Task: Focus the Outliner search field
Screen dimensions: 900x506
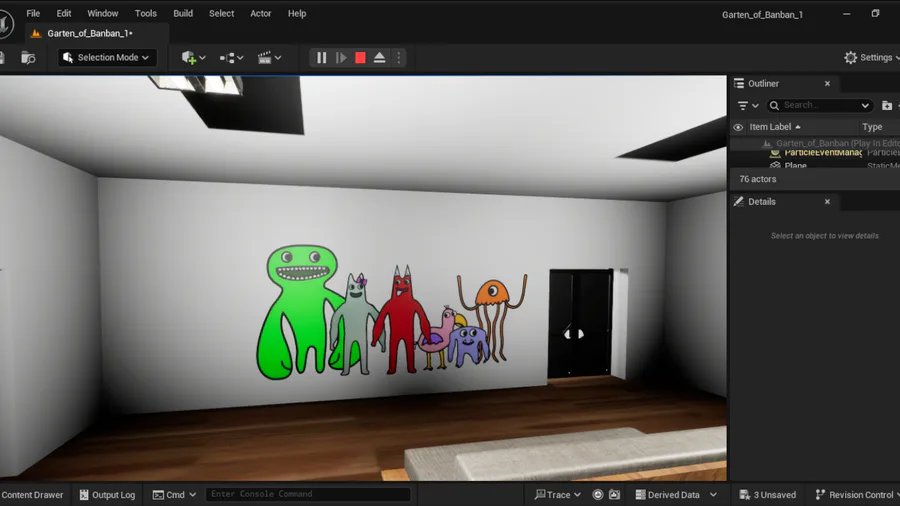Action: click(x=818, y=106)
